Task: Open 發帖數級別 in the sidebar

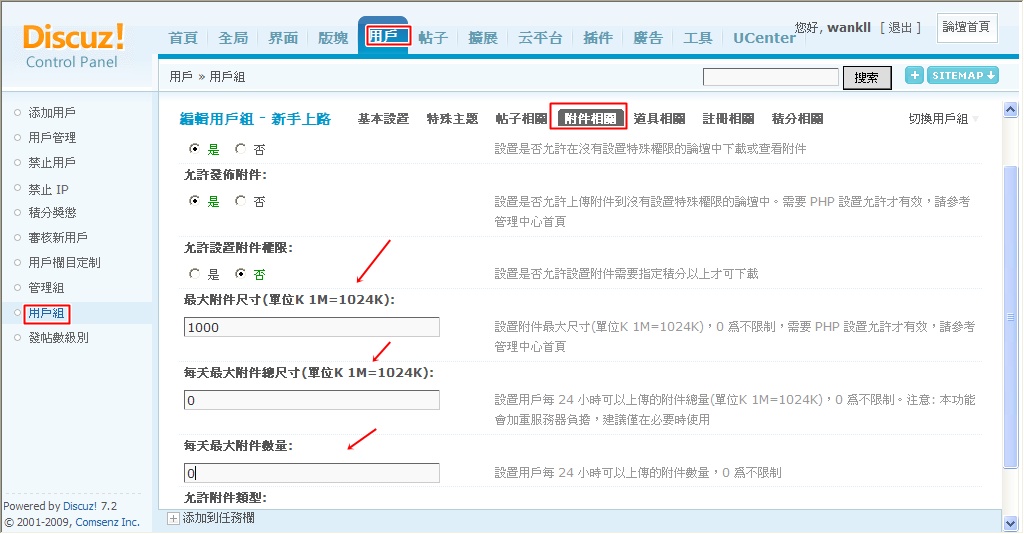Action: pyautogui.click(x=58, y=338)
